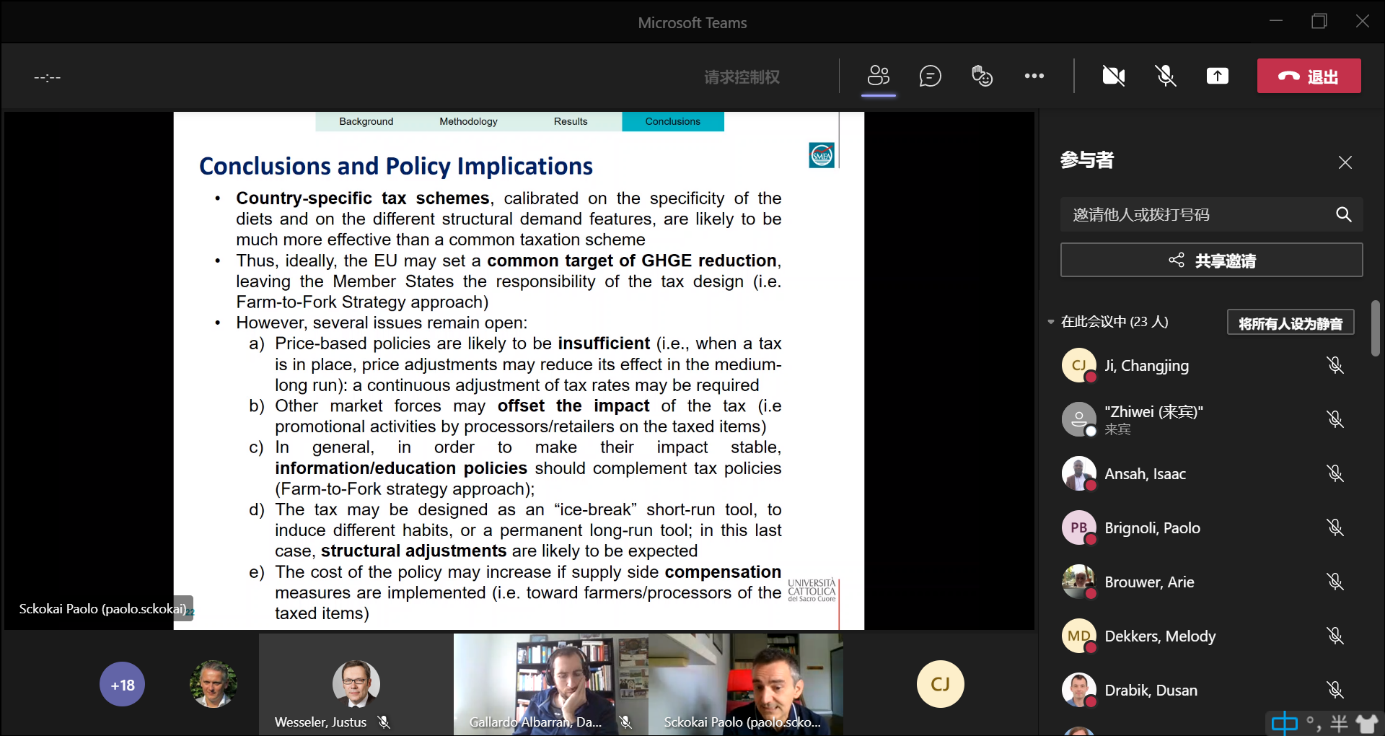
Task: Leave the meeting with red button
Action: [x=1308, y=76]
